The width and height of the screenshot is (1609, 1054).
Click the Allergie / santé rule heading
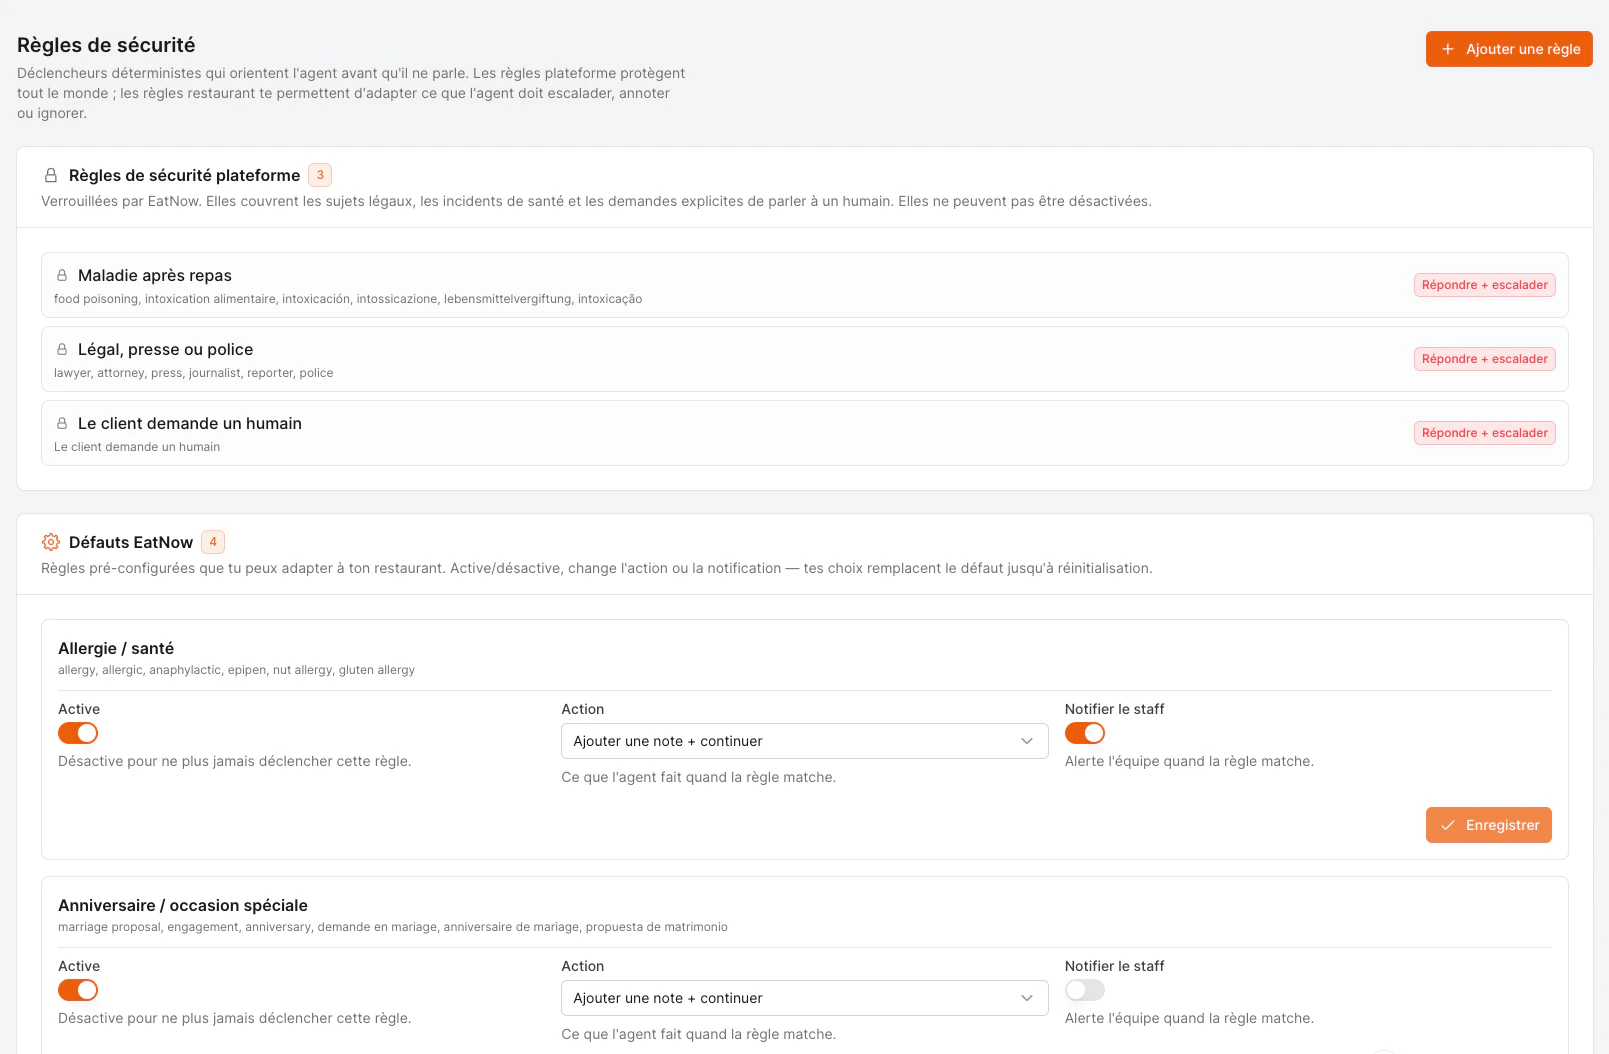point(116,648)
